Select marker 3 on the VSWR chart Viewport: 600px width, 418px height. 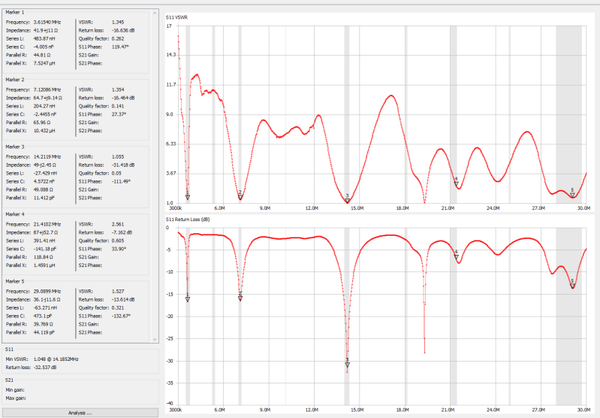(x=347, y=200)
